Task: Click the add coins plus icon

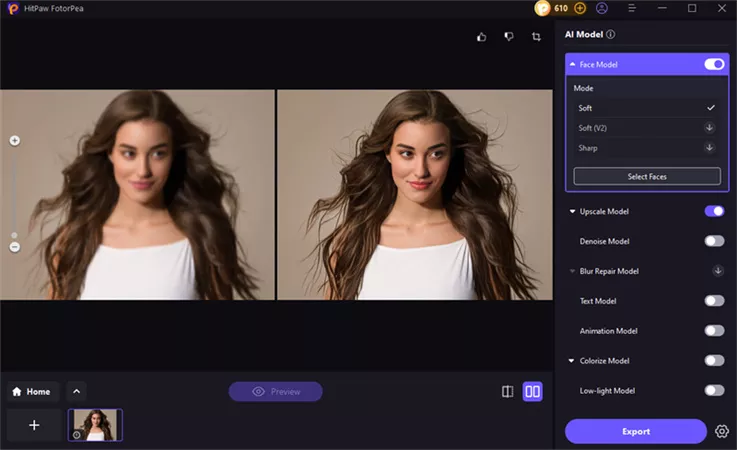Action: coord(579,8)
